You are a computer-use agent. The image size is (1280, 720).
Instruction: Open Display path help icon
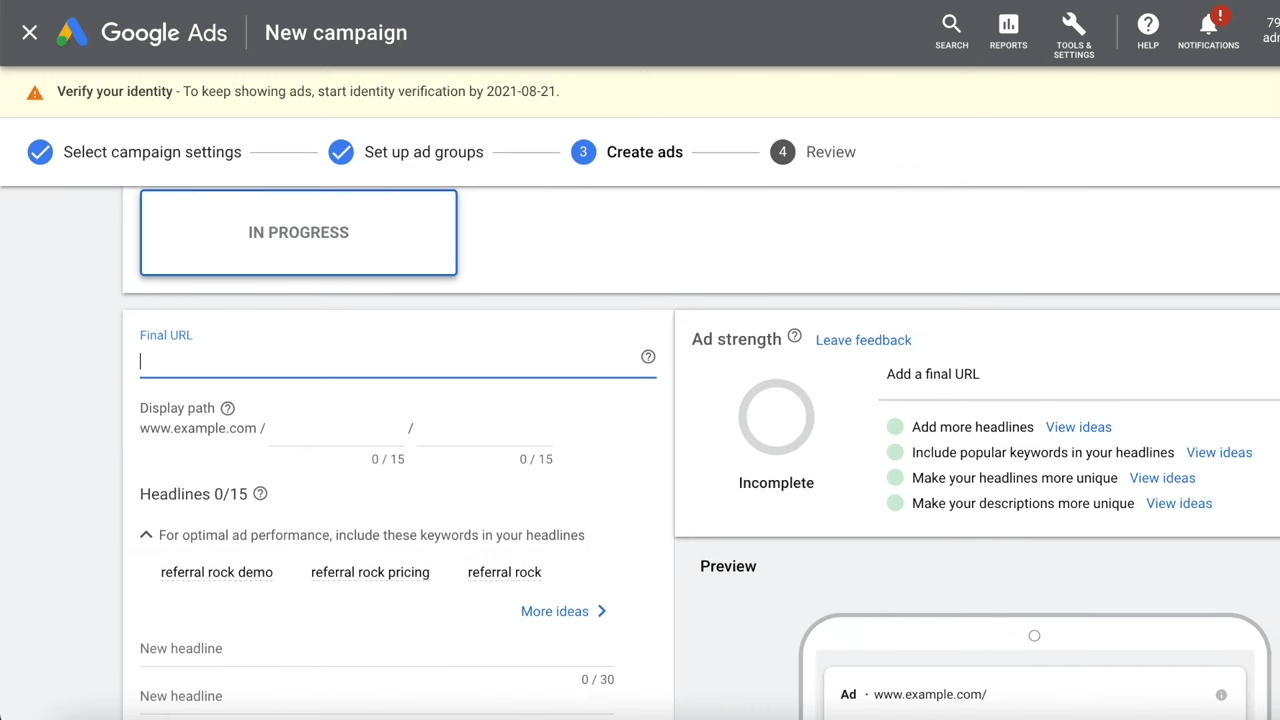(227, 408)
